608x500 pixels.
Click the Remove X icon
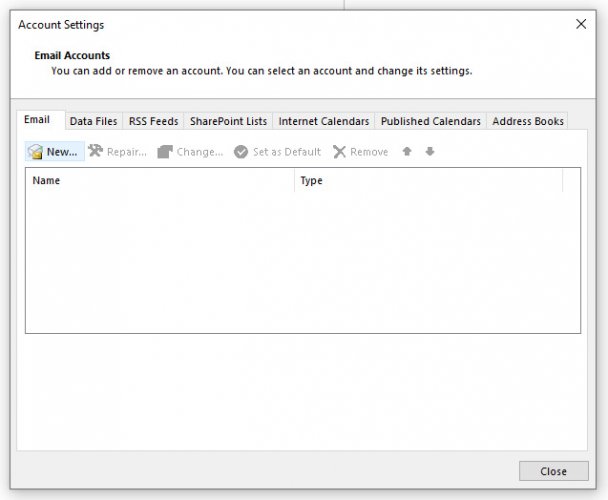[339, 152]
